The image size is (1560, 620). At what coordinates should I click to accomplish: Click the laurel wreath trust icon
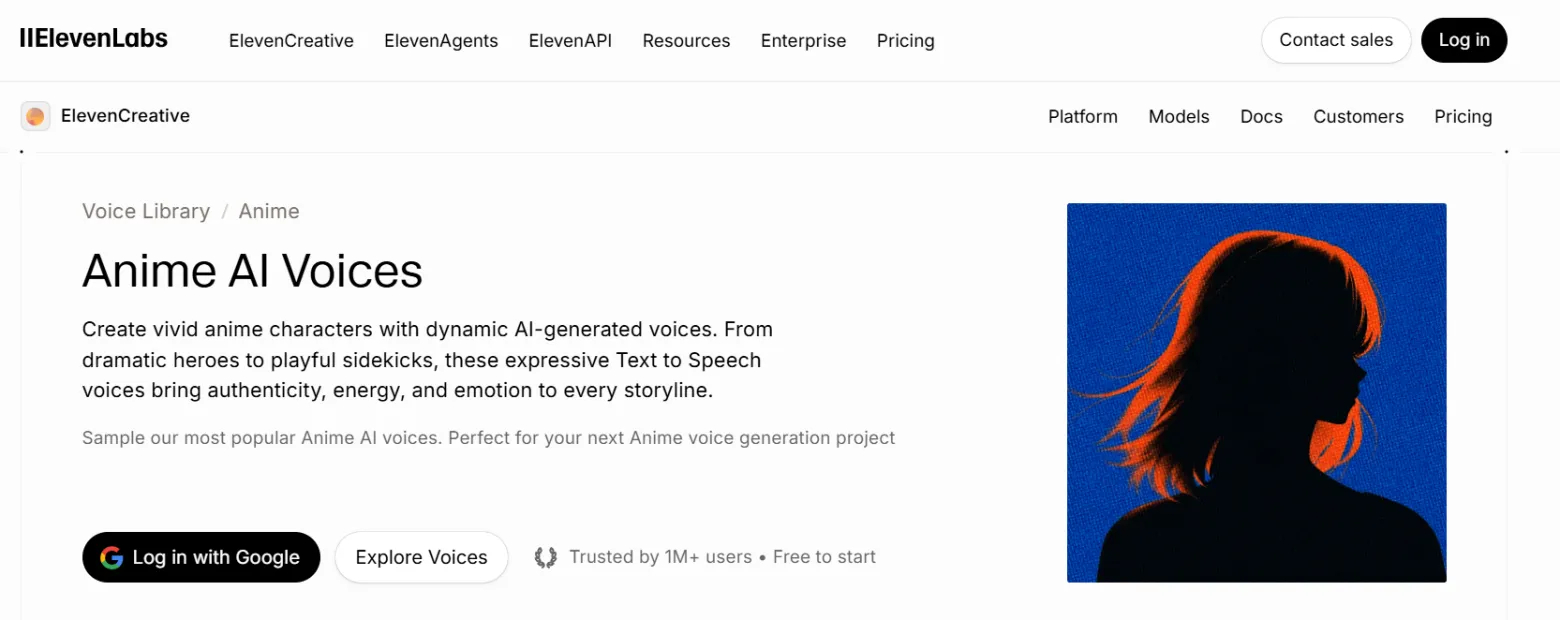tap(545, 557)
